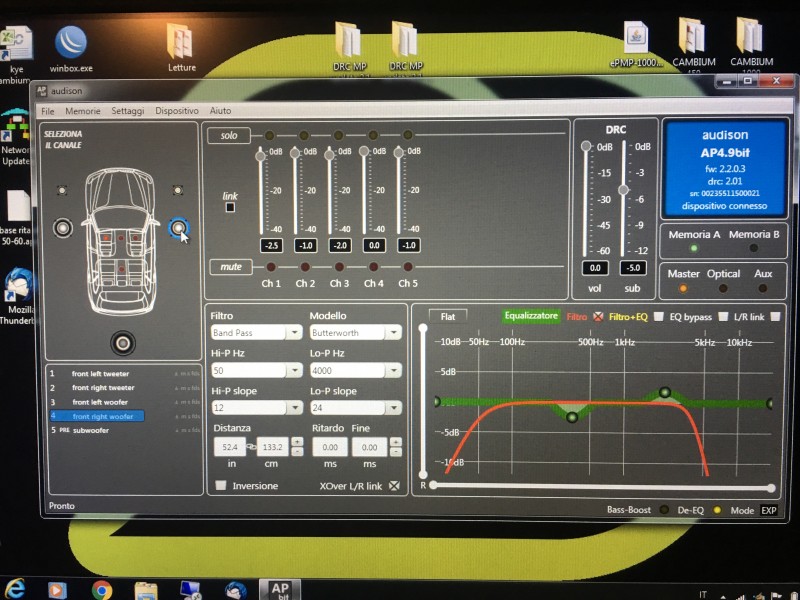This screenshot has height=600, width=800.
Task: Open winbox.exe desktop icon
Action: click(x=71, y=49)
